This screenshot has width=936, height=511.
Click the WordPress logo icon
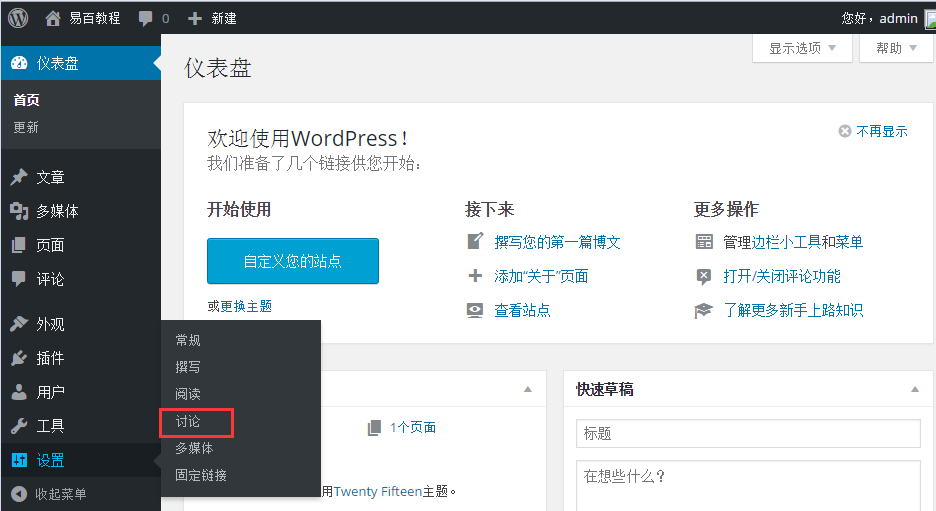point(19,18)
